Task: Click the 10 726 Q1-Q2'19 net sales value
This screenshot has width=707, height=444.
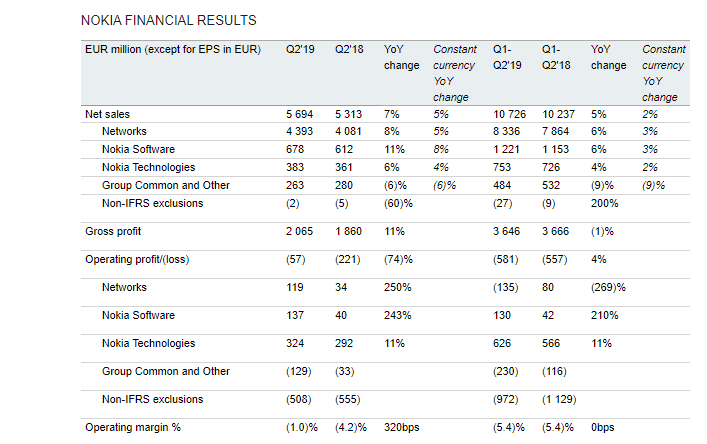Action: [512, 115]
